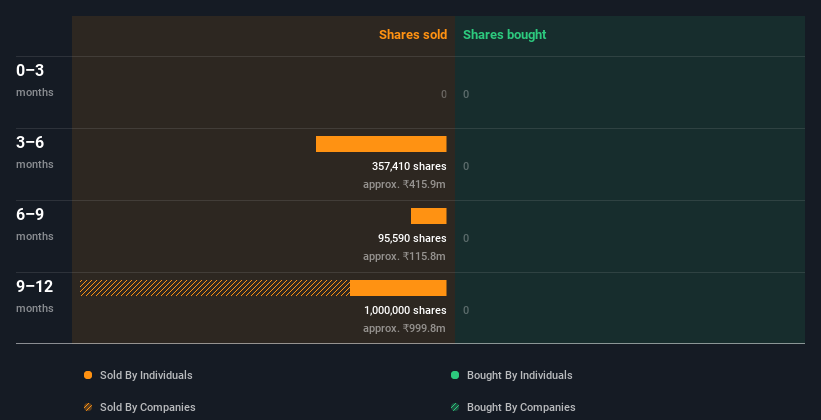Click the 3–6 months orange sold bar
821x420 pixels.
[381, 144]
